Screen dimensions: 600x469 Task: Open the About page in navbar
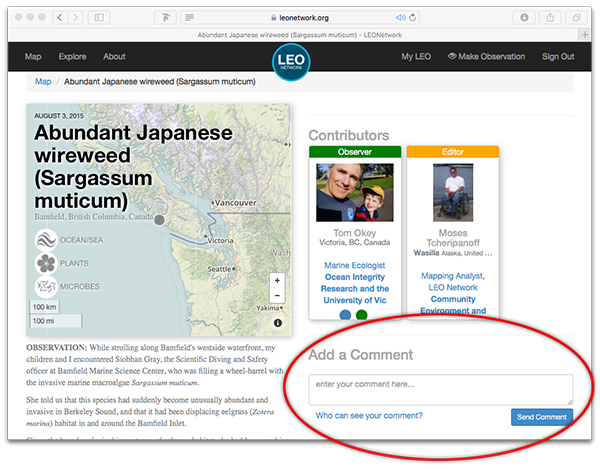(114, 57)
